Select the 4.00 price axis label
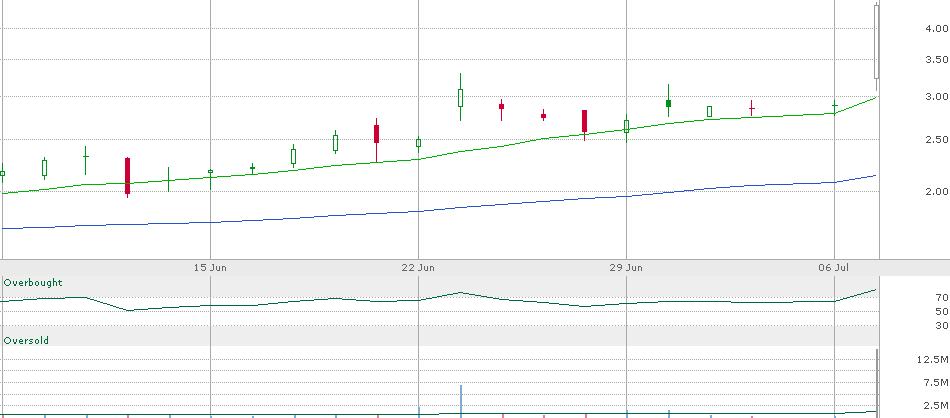Image resolution: width=950 pixels, height=418 pixels. pos(937,28)
